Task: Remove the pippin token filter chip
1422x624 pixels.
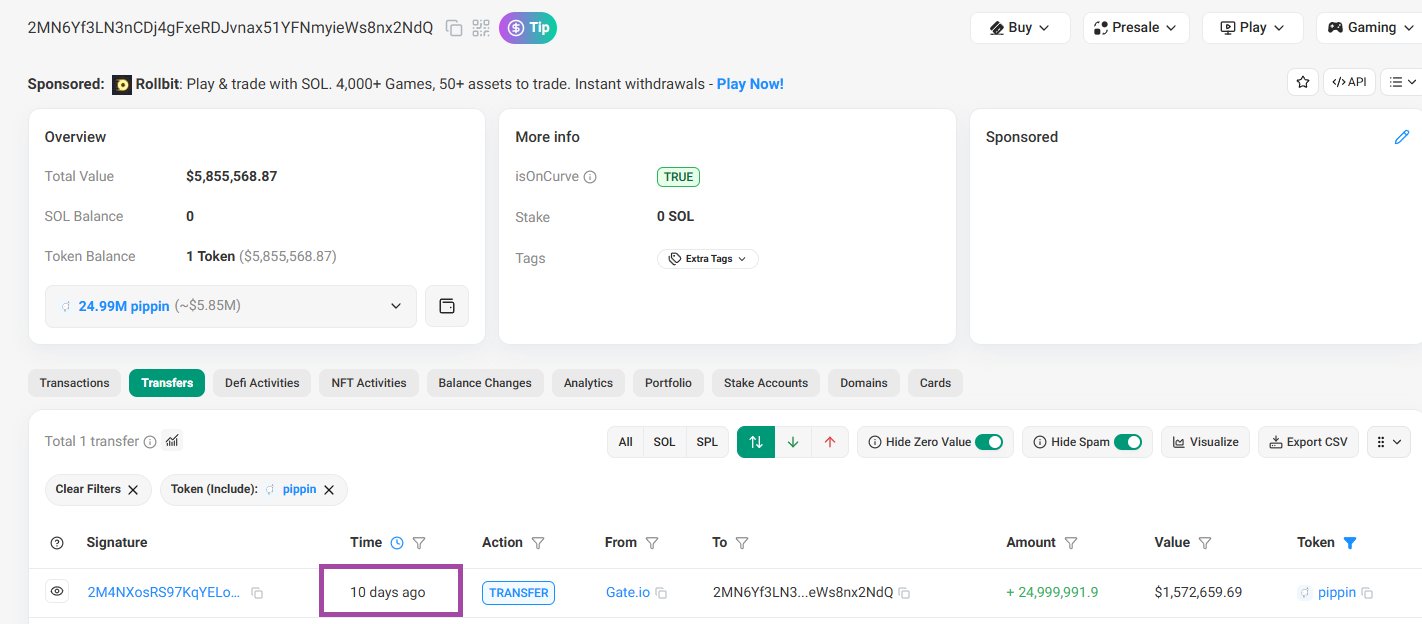Action: [329, 489]
